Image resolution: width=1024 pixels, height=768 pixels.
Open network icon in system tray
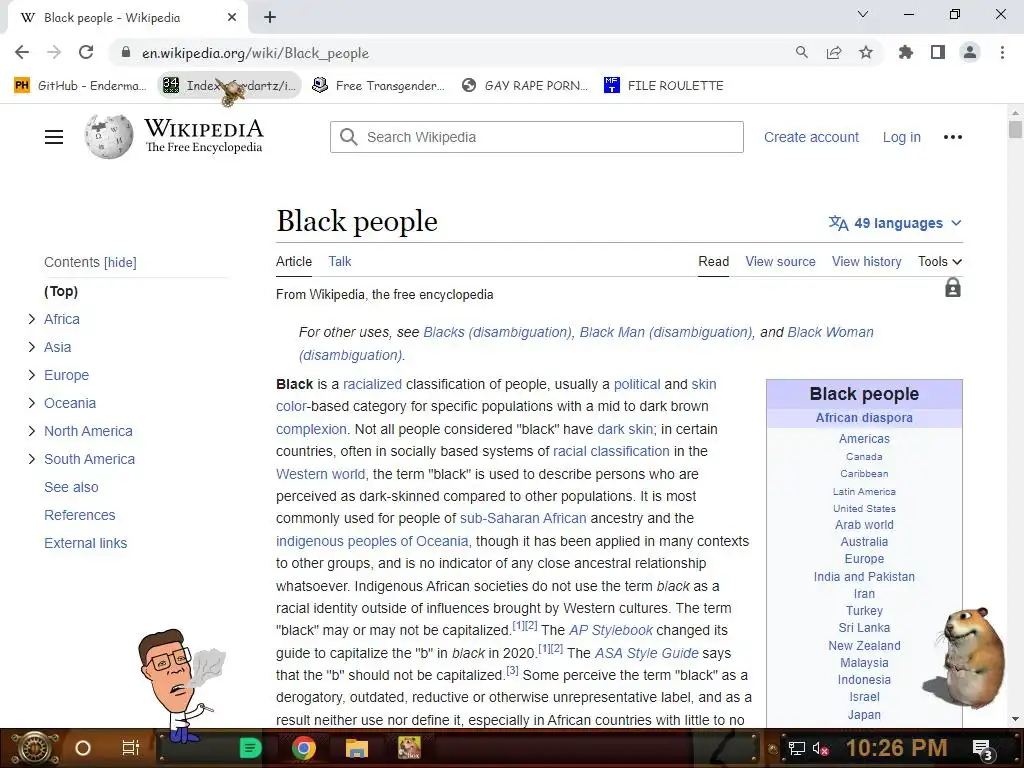tap(796, 748)
